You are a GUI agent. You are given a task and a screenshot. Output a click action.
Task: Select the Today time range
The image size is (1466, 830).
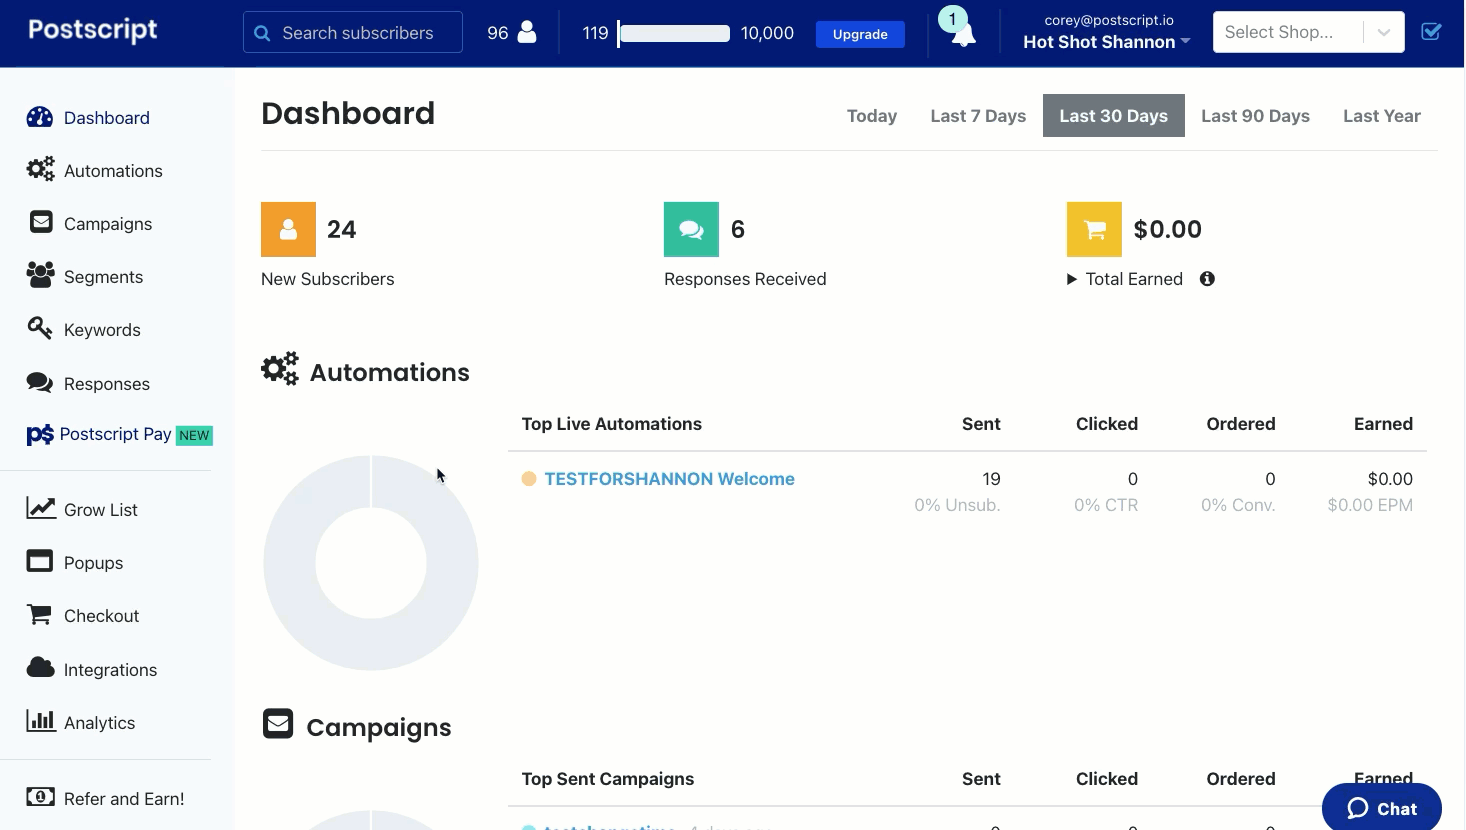[872, 116]
